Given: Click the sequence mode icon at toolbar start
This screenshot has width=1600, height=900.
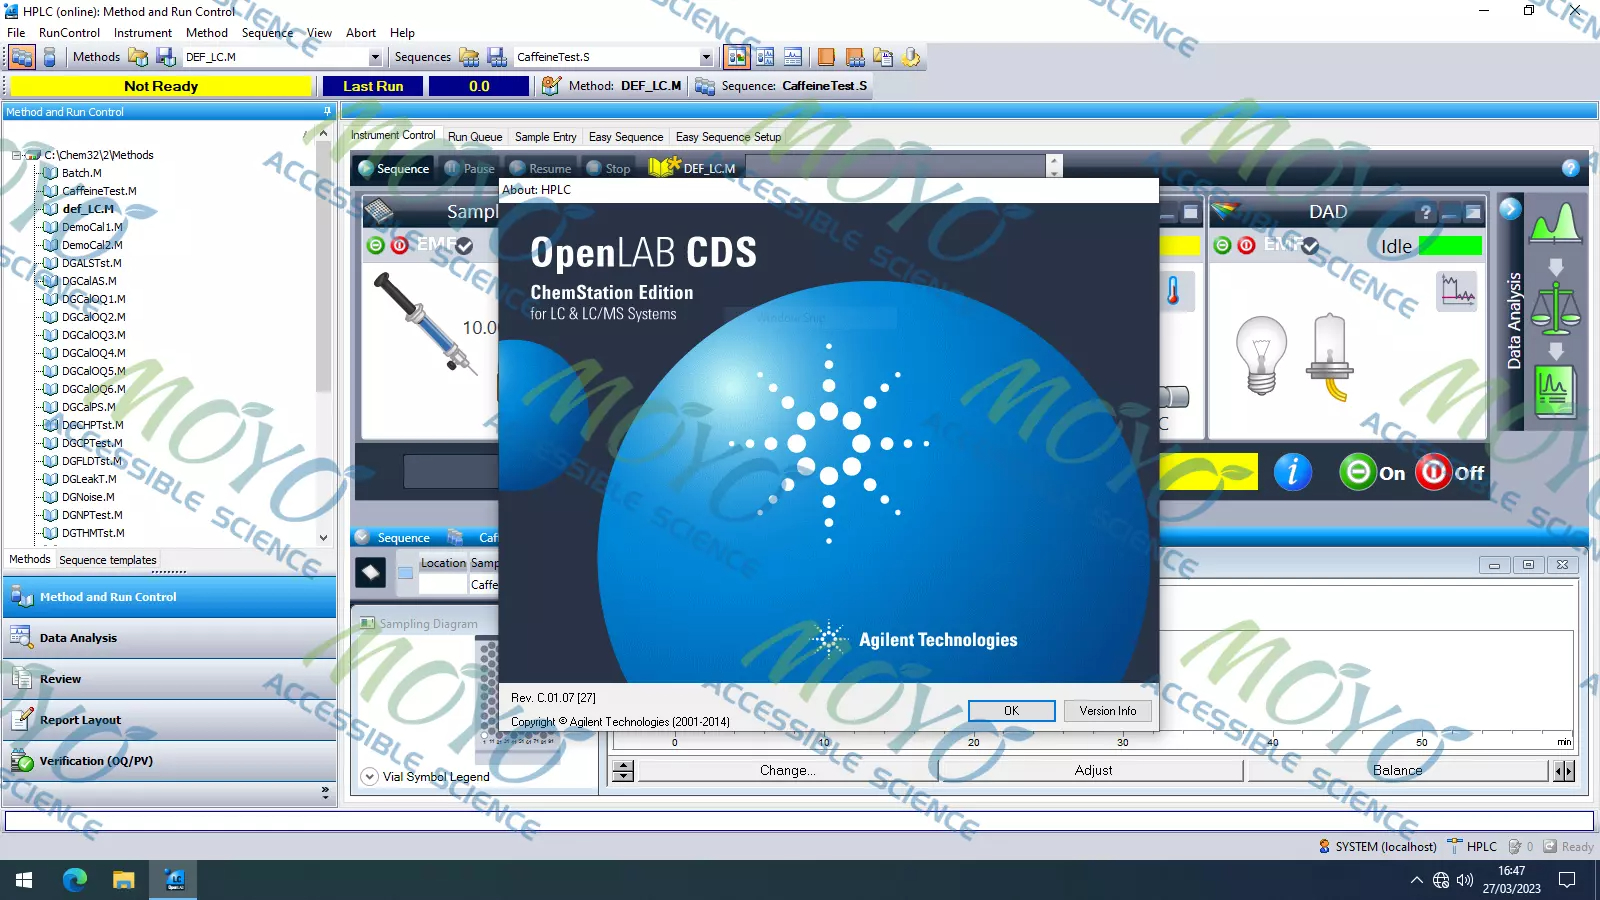Looking at the screenshot, I should click(22, 57).
